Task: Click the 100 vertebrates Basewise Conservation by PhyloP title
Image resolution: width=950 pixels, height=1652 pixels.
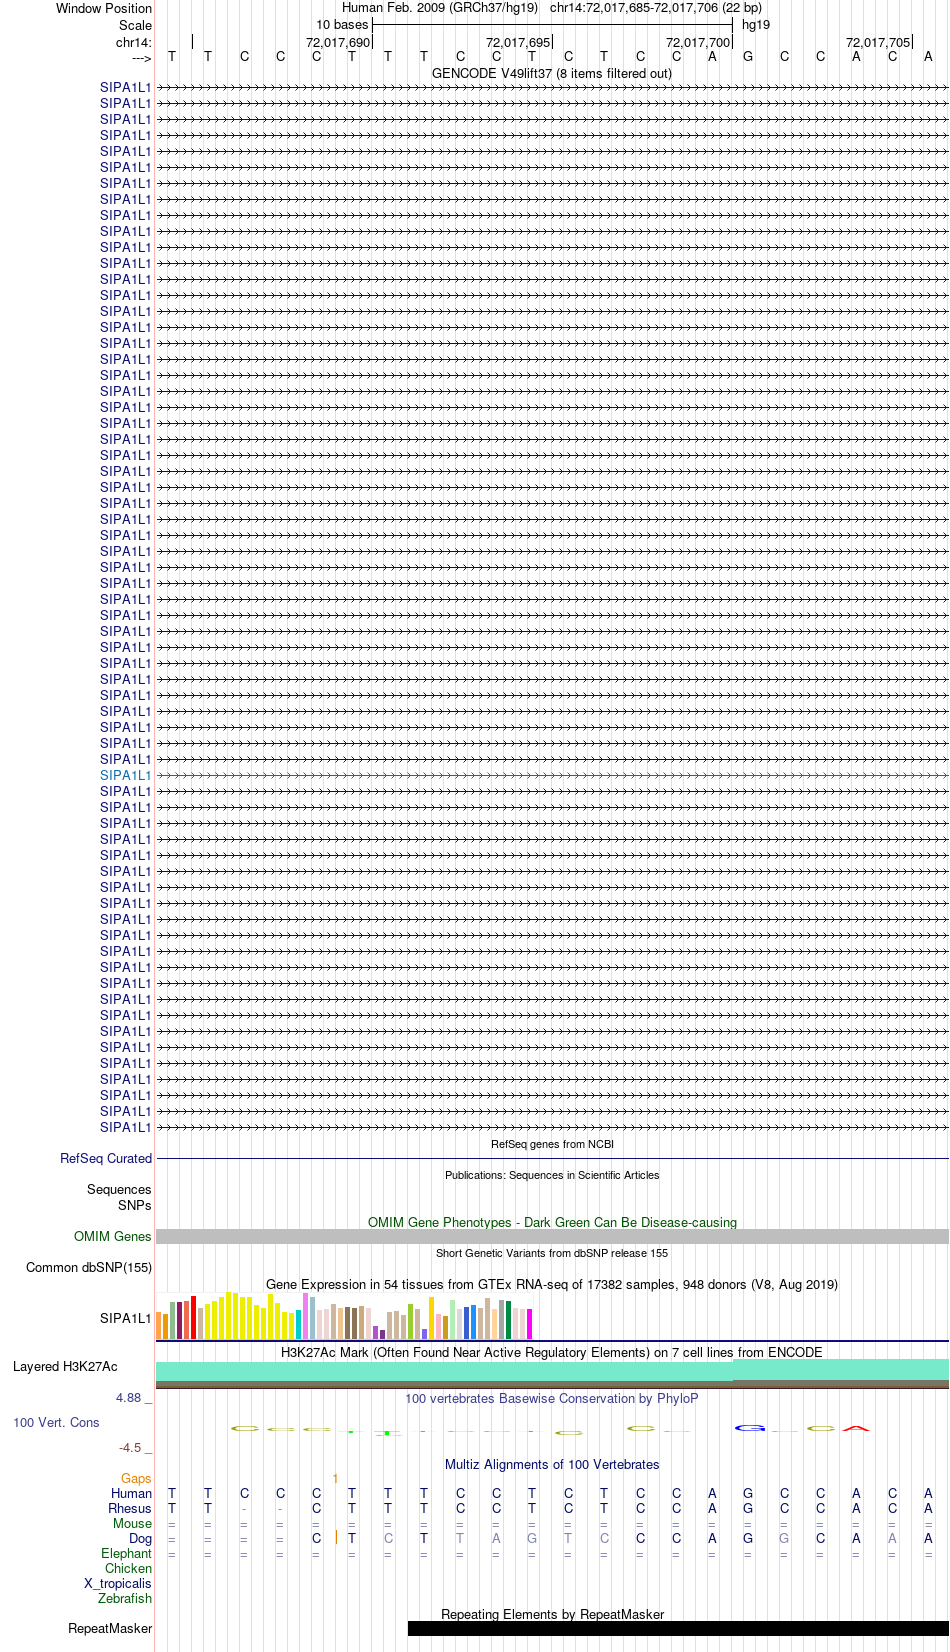Action: (552, 1398)
